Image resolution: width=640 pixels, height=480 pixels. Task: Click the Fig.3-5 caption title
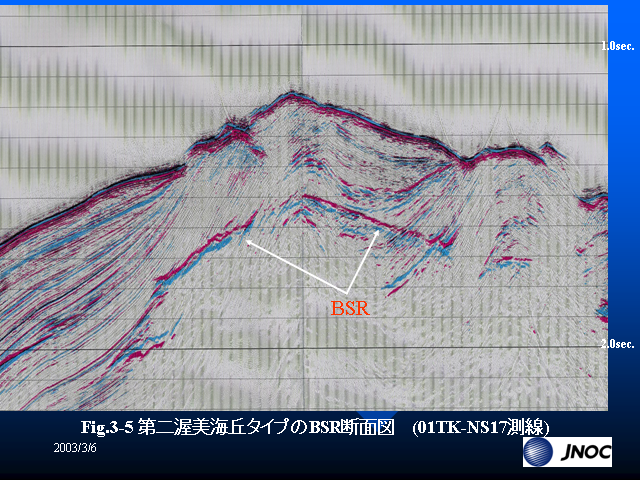(x=315, y=427)
